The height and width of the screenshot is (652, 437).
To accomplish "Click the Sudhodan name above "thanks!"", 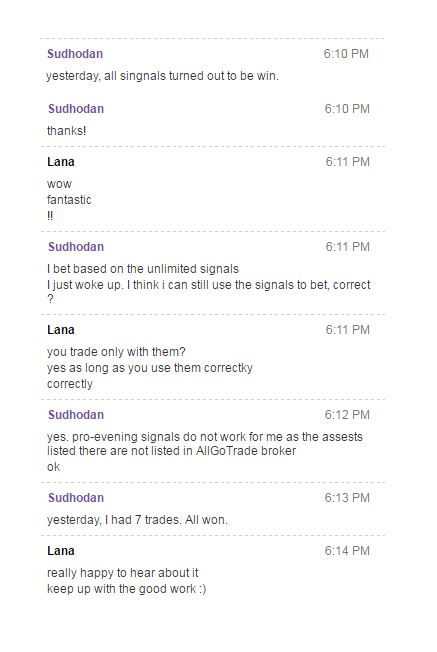I will (x=76, y=109).
